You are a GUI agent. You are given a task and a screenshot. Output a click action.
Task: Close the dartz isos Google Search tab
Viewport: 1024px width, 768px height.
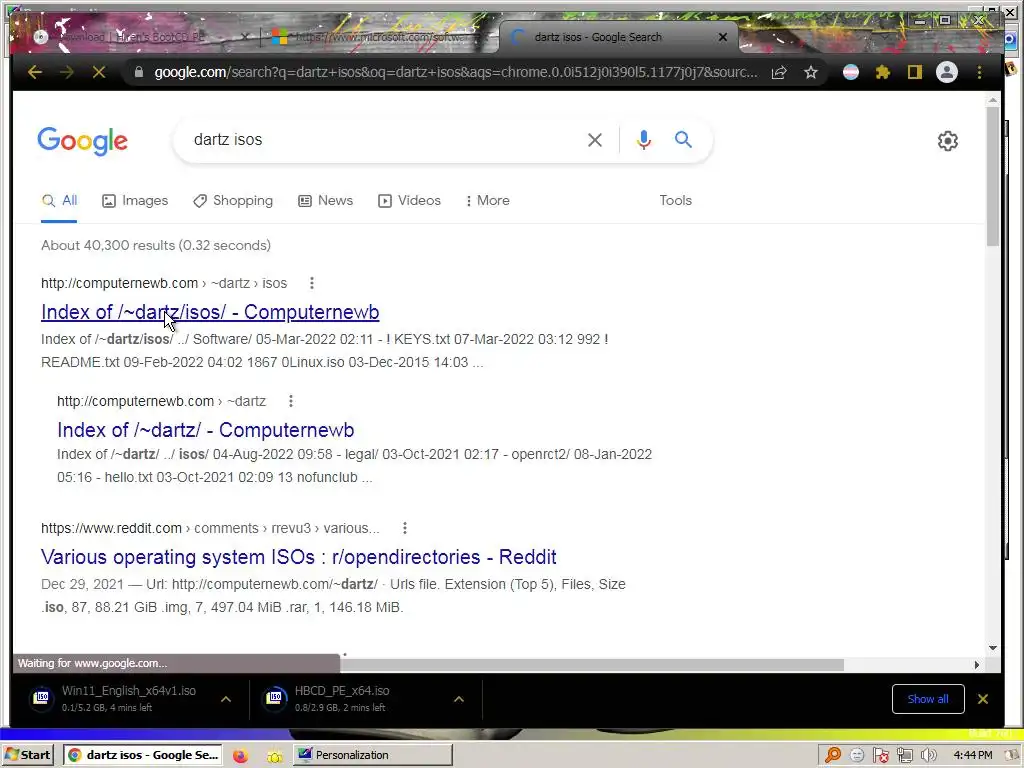tap(722, 37)
